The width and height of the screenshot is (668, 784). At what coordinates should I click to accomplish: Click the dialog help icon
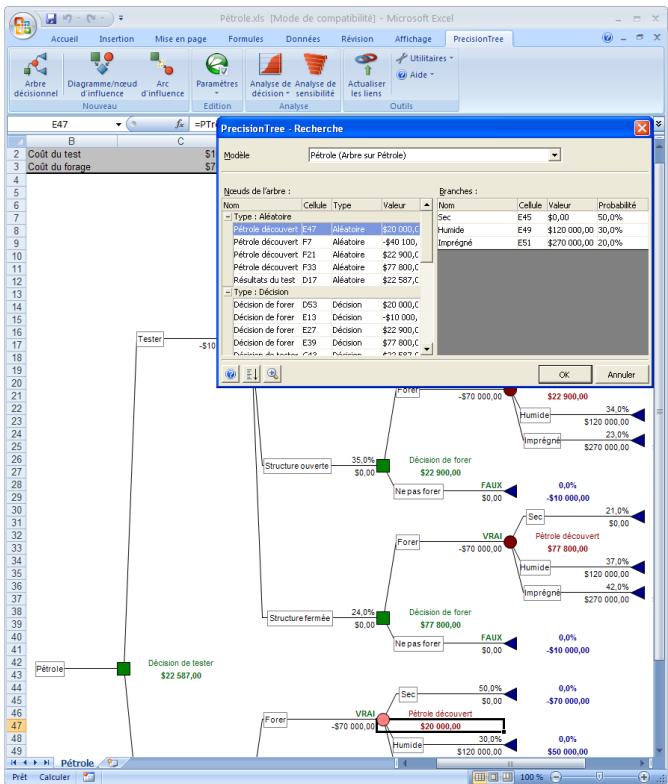coord(230,374)
